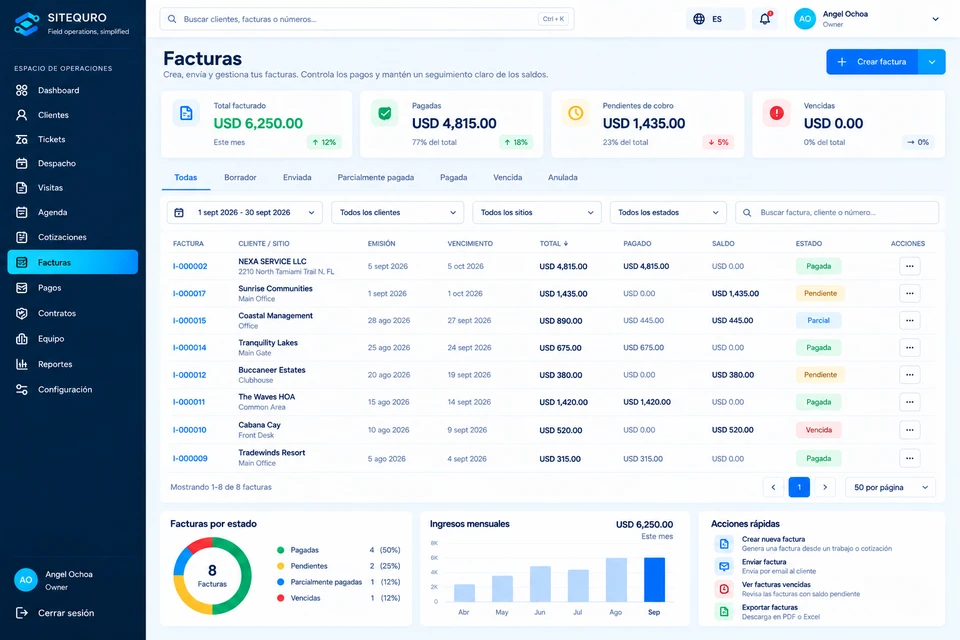Click the Pendientes de cobro clock icon
This screenshot has width=960, height=640.
(576, 113)
